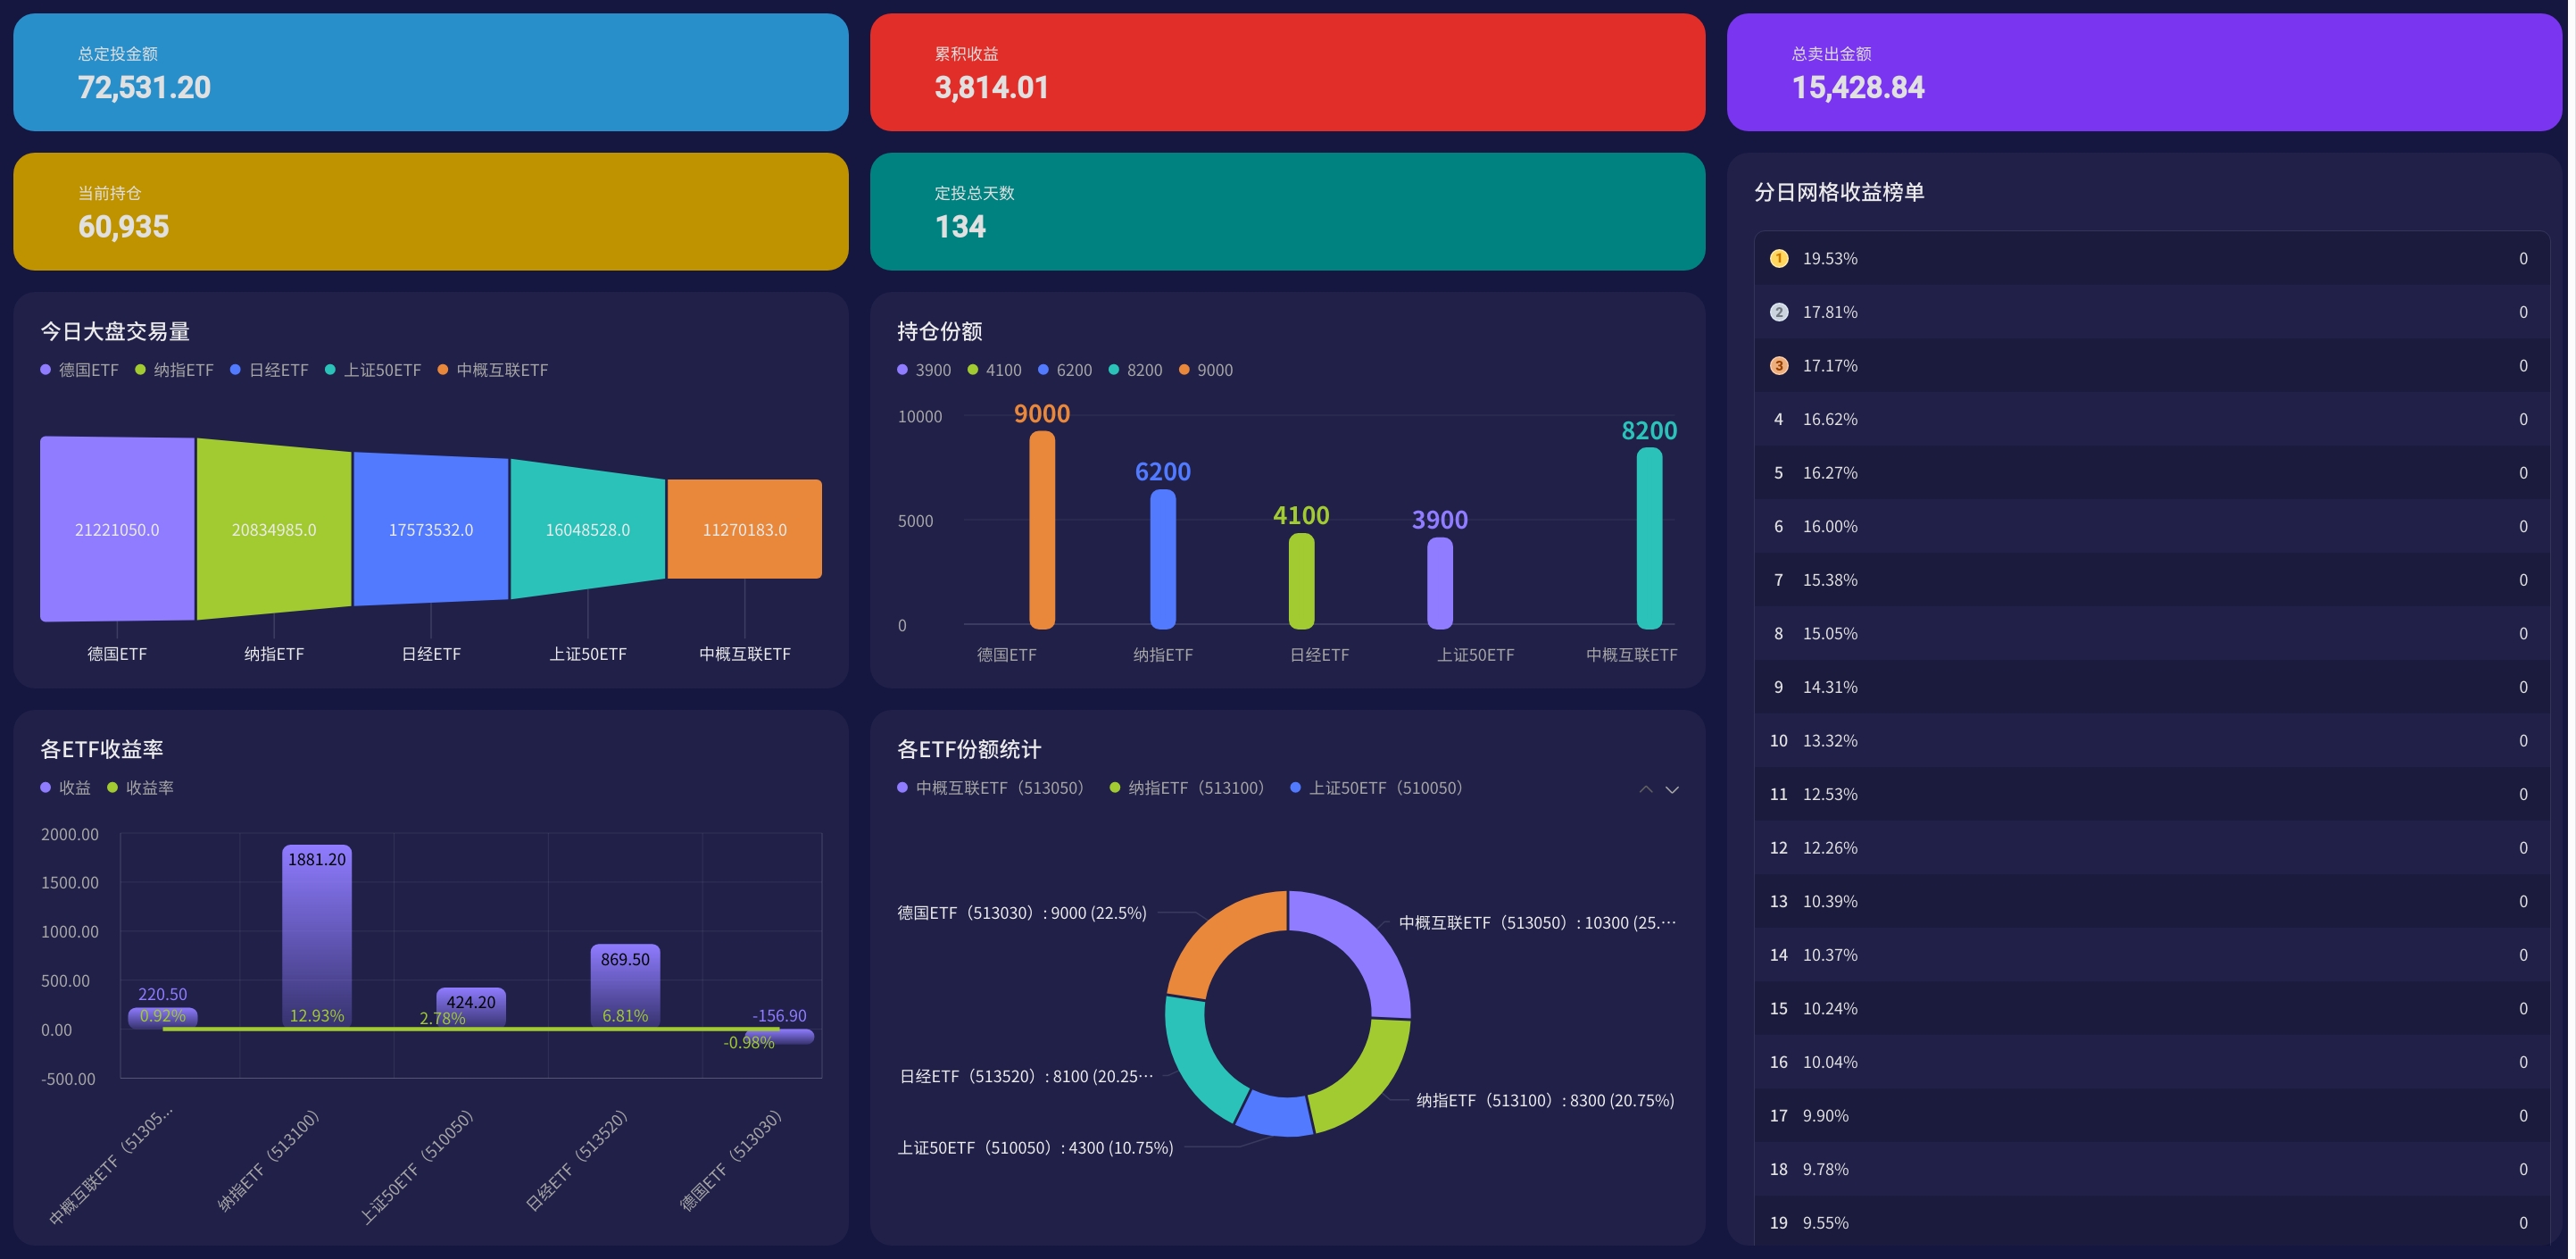Click teal dot beside 8200 legend entry
Image resolution: width=2576 pixels, height=1259 pixels.
coord(1113,370)
